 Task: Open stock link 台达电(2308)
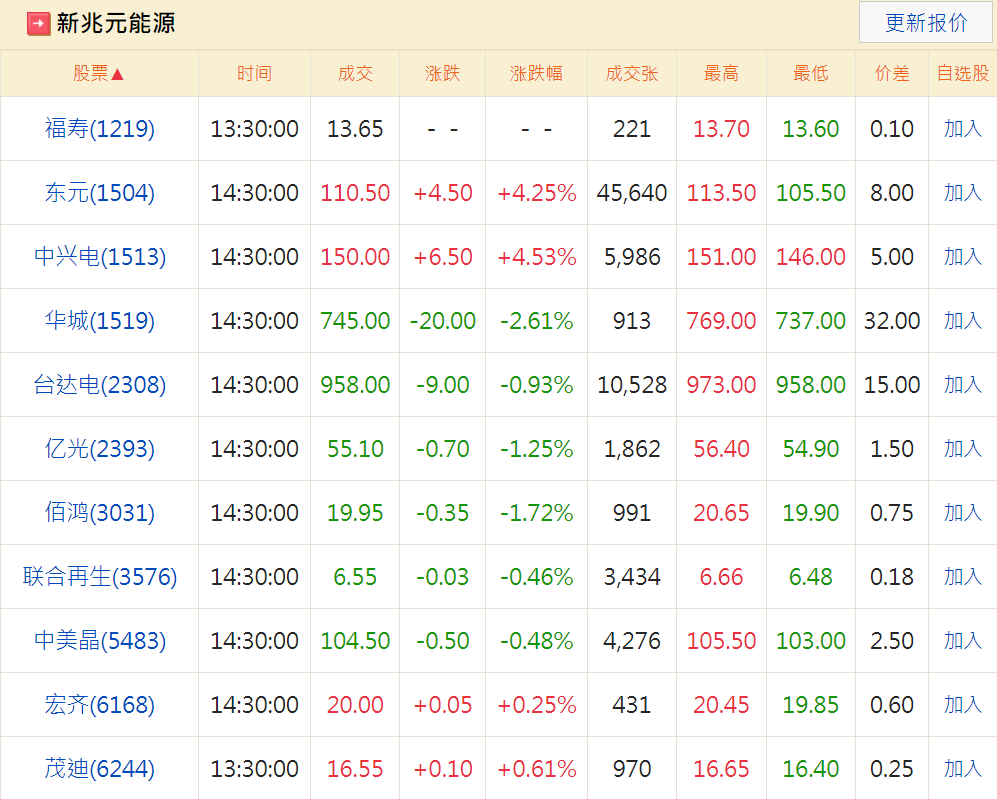100,385
